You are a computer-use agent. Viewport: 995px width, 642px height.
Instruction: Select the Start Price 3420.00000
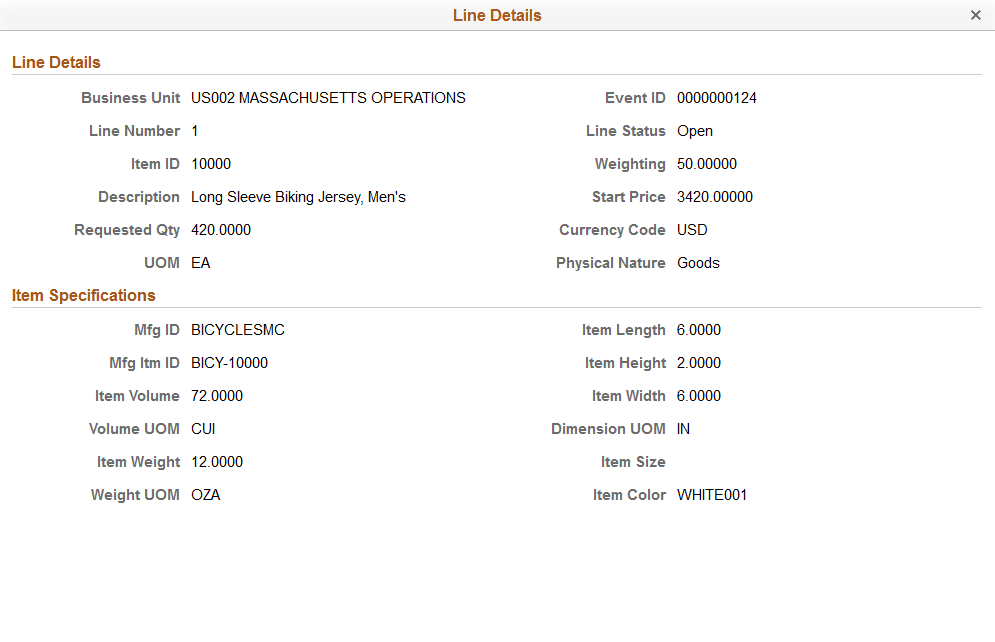(714, 196)
